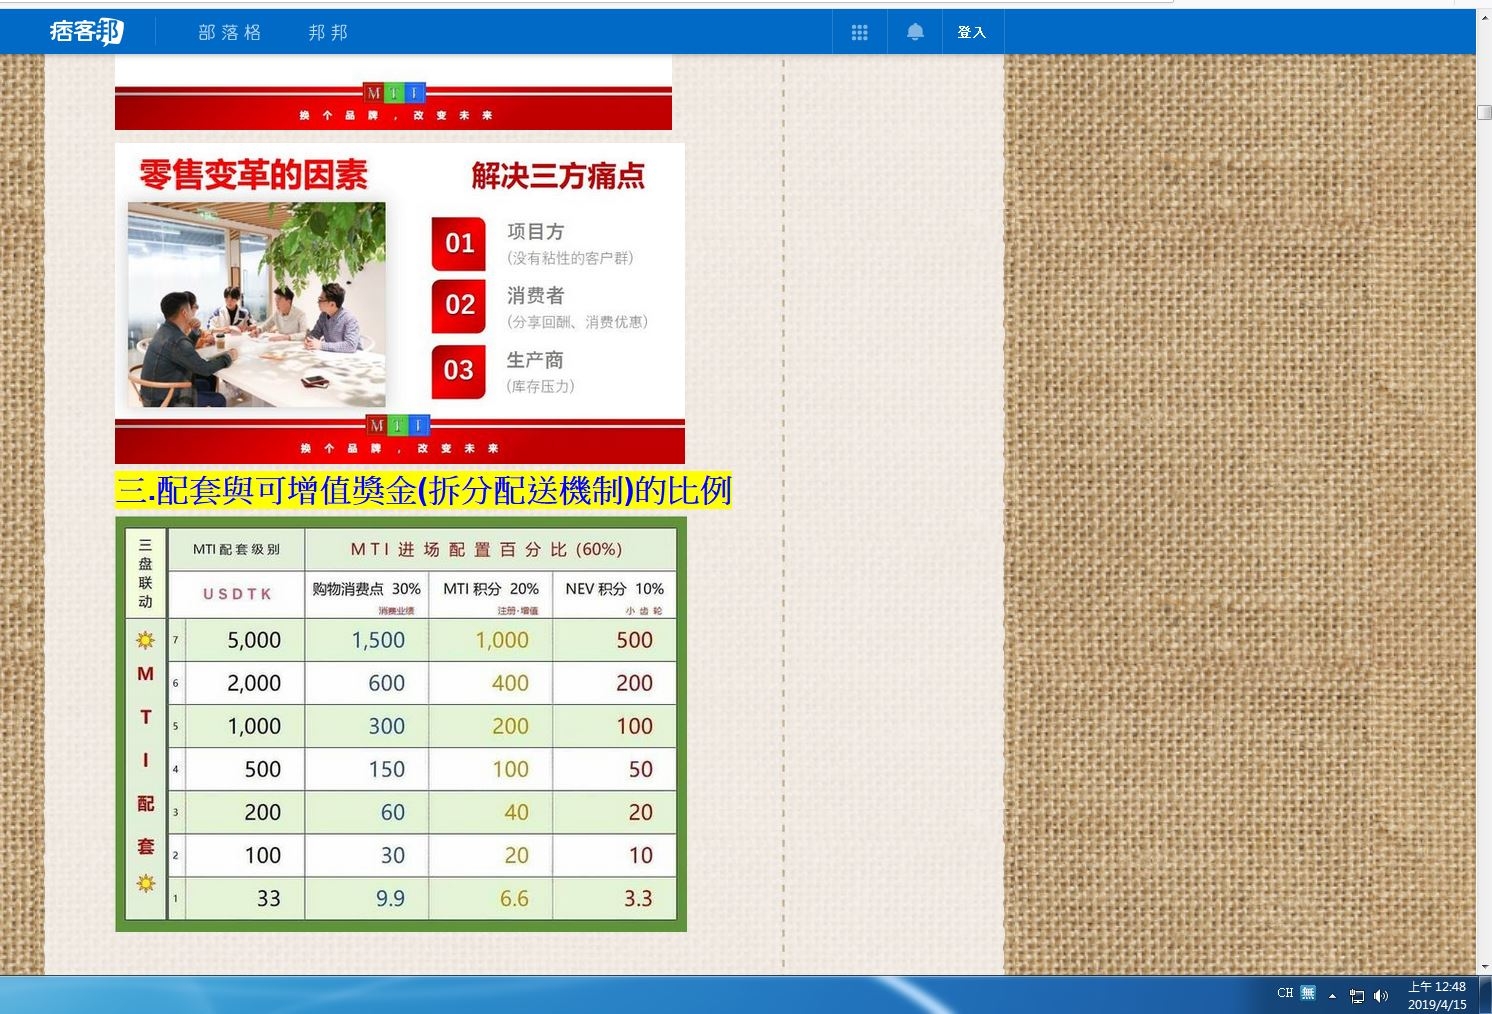1492x1014 pixels.
Task: Click the 60 cell in the table
Action: [366, 812]
